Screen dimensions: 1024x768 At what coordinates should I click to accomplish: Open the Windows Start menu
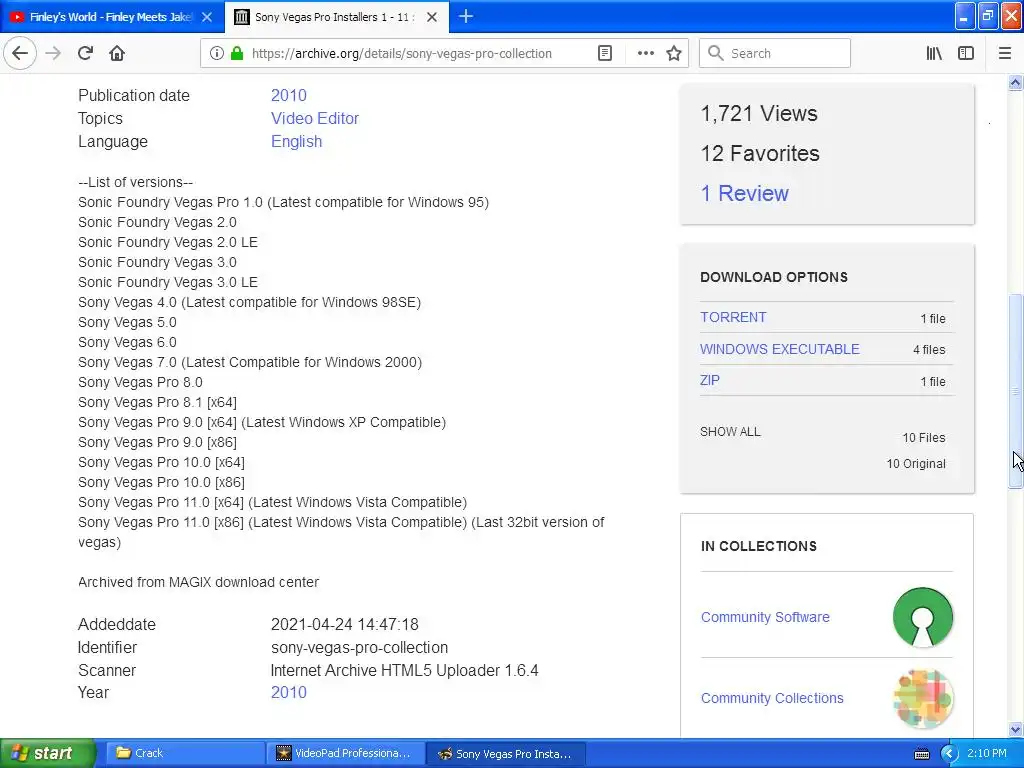[x=47, y=754]
